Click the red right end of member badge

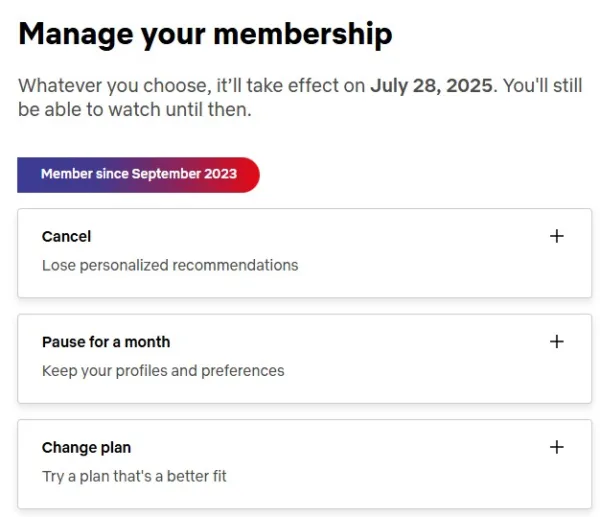[250, 174]
